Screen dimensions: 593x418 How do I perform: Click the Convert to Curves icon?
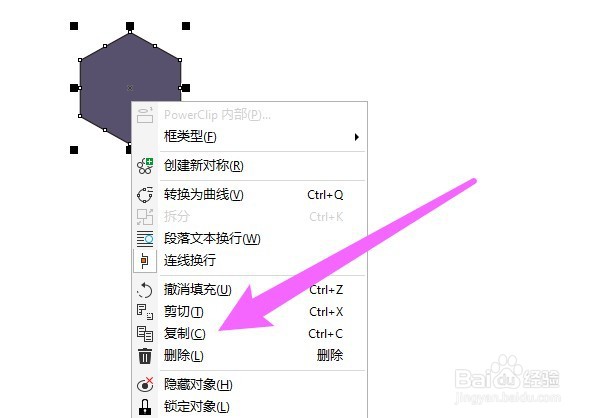click(x=145, y=195)
